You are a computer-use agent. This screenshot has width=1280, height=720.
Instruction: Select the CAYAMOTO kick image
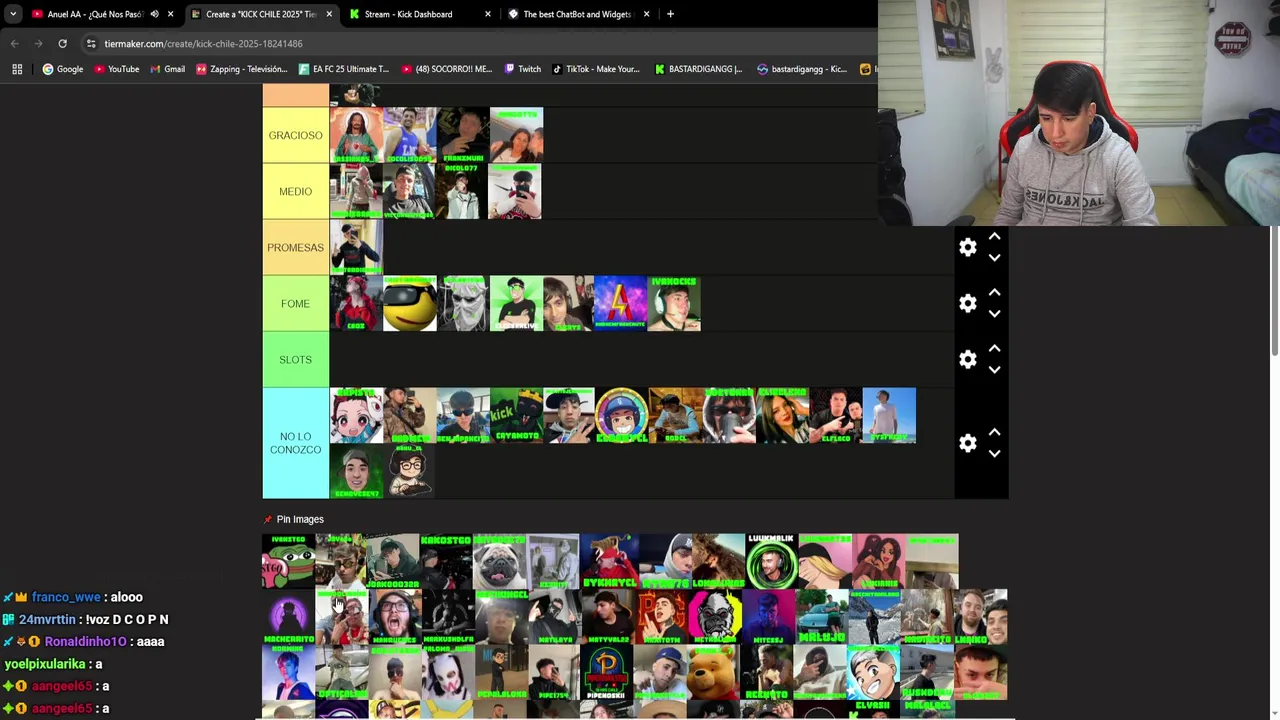click(516, 415)
